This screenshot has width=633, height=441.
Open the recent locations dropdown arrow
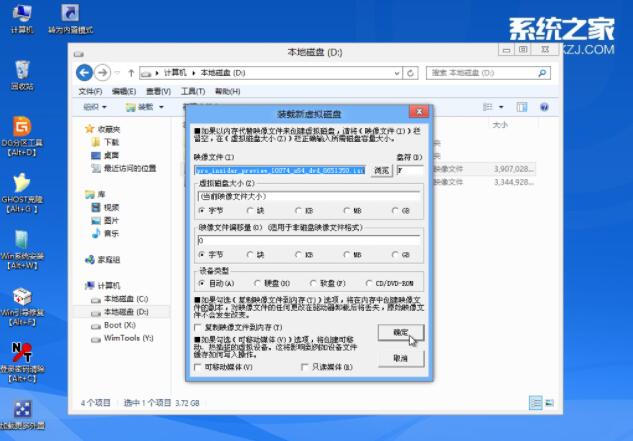click(117, 73)
